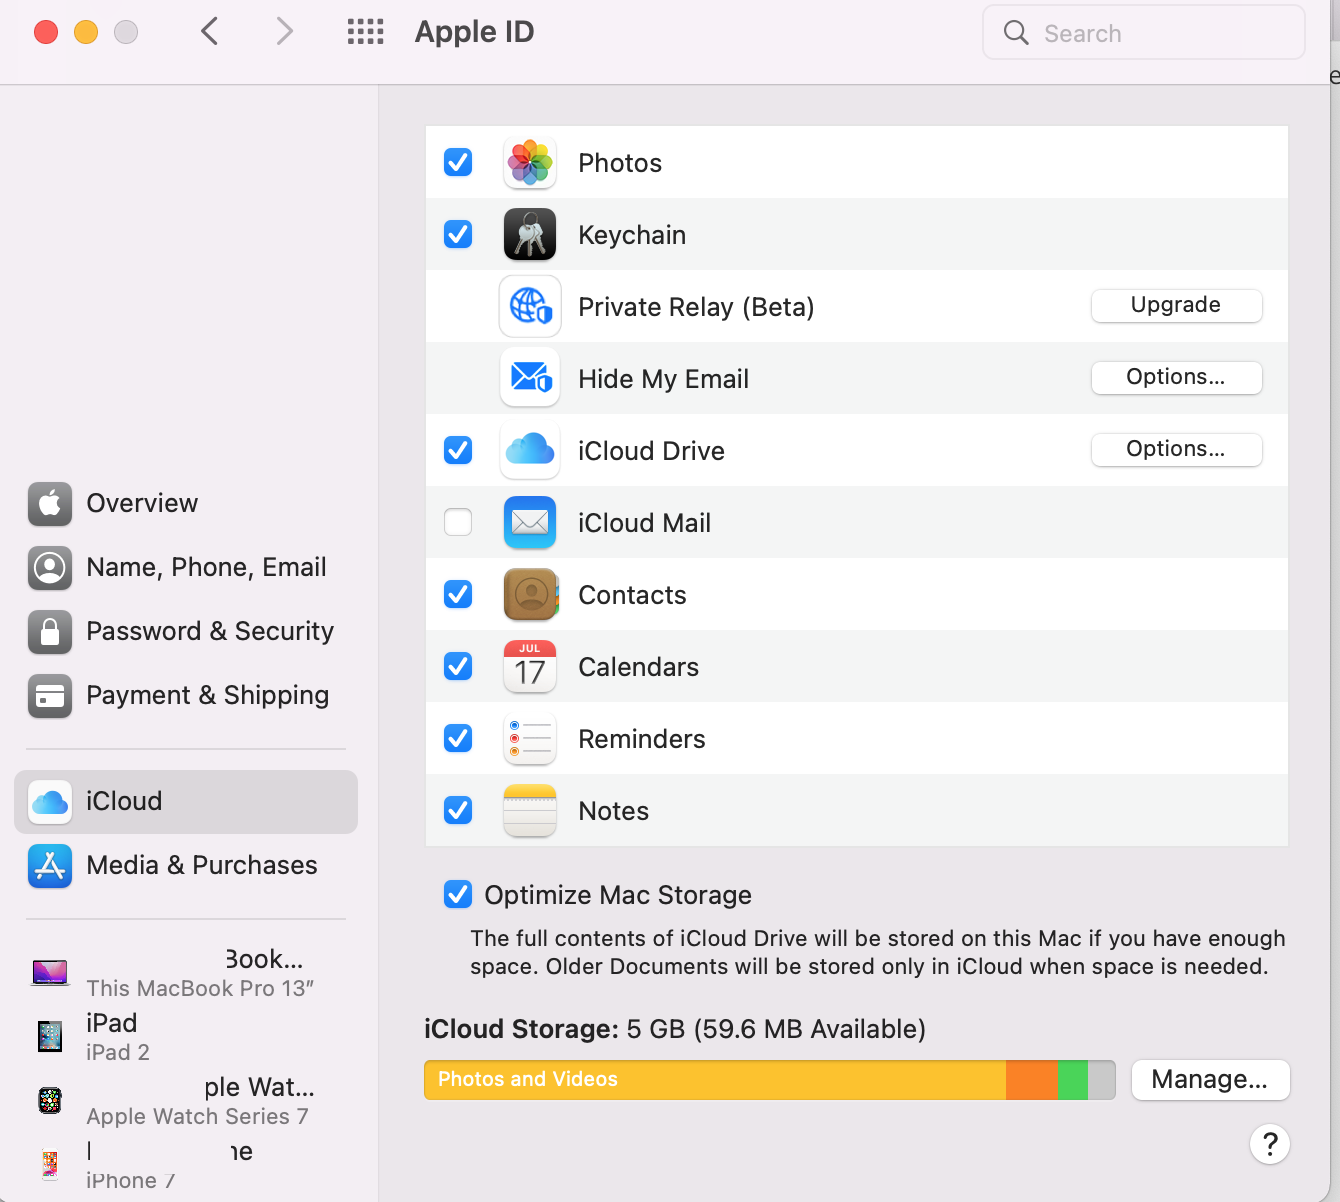Disable the iCloud Drive checkbox
Screen dimensions: 1340x1202
pyautogui.click(x=458, y=450)
